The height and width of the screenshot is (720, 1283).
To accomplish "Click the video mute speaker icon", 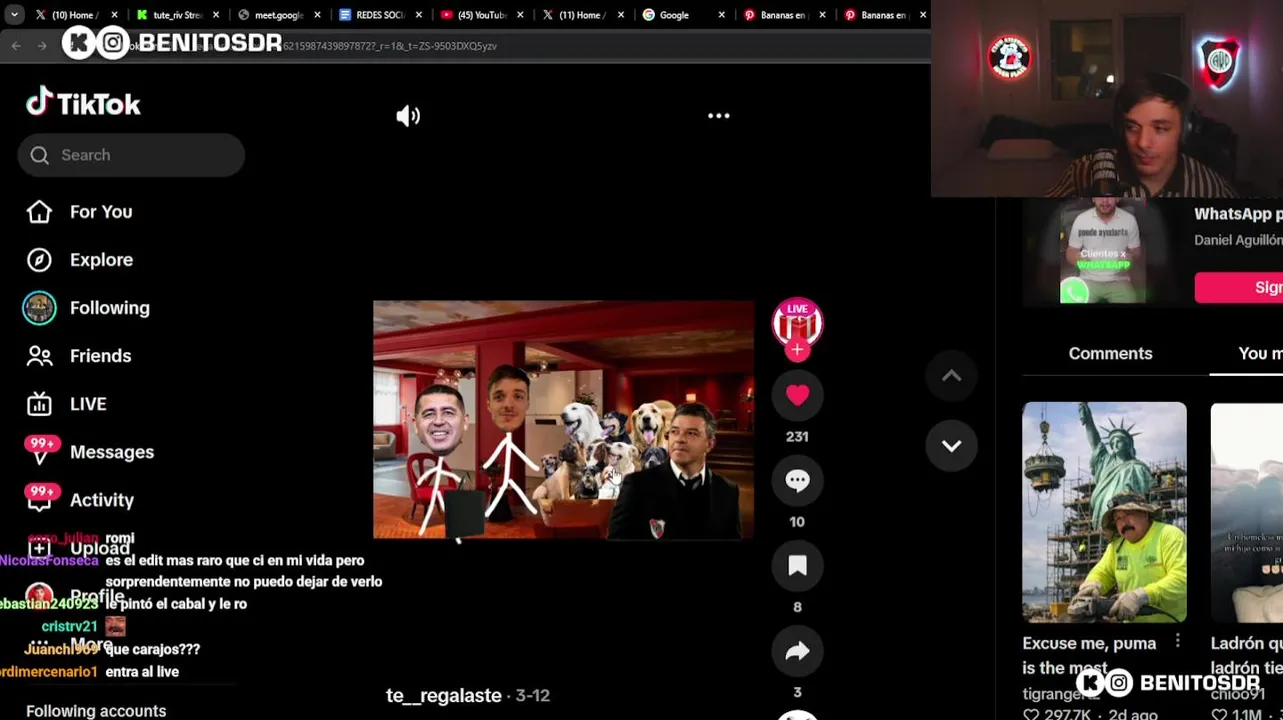I will 408,116.
